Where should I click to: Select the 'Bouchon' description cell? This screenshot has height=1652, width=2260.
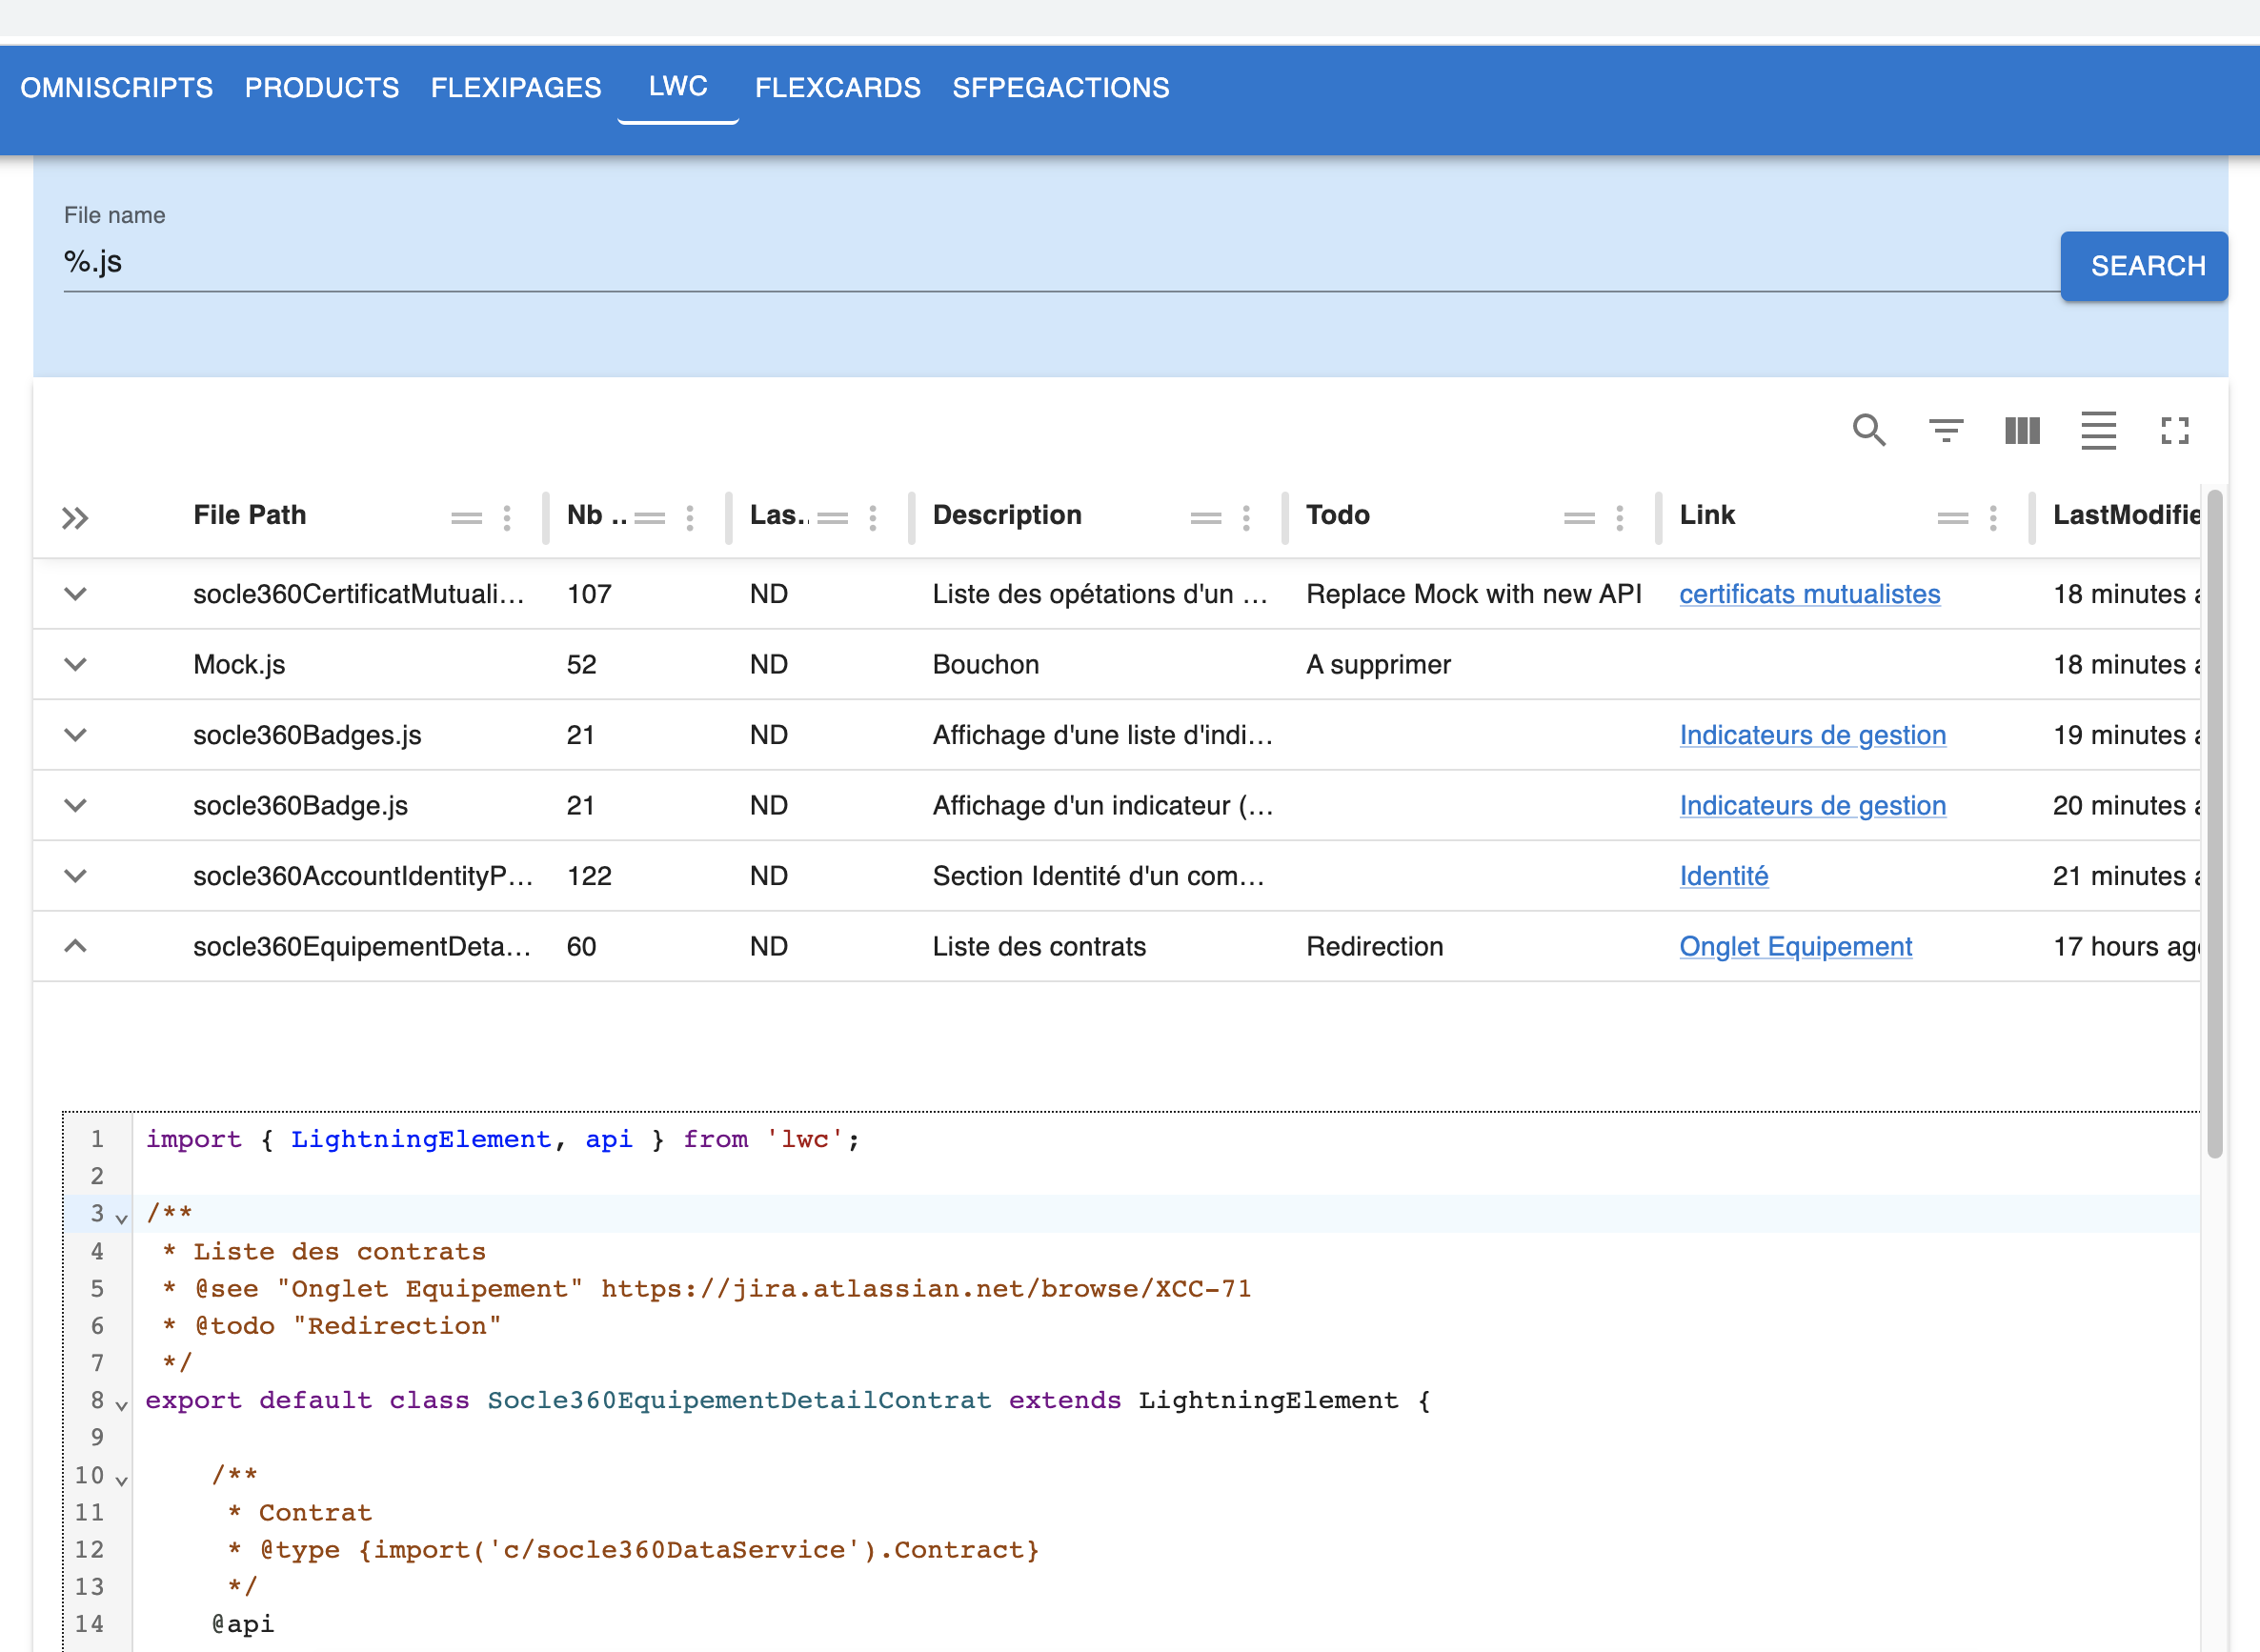[x=986, y=664]
